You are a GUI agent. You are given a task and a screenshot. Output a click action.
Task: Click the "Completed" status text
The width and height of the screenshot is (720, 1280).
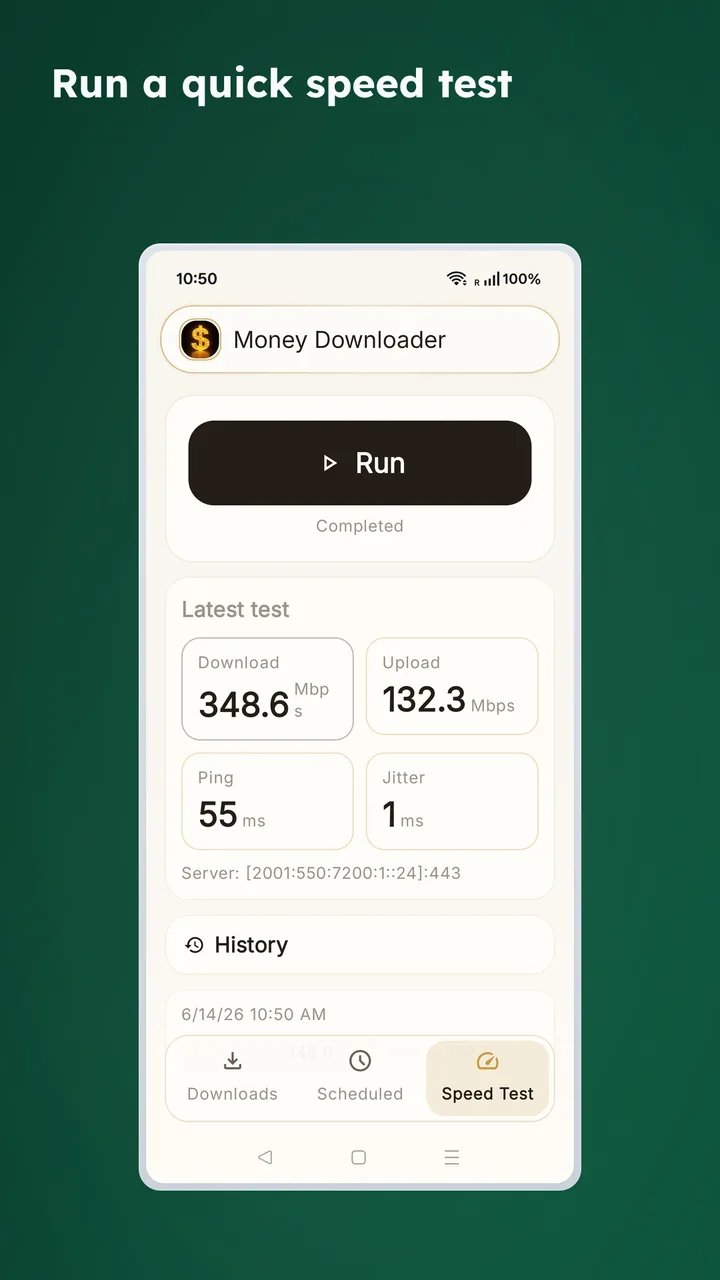coord(360,526)
